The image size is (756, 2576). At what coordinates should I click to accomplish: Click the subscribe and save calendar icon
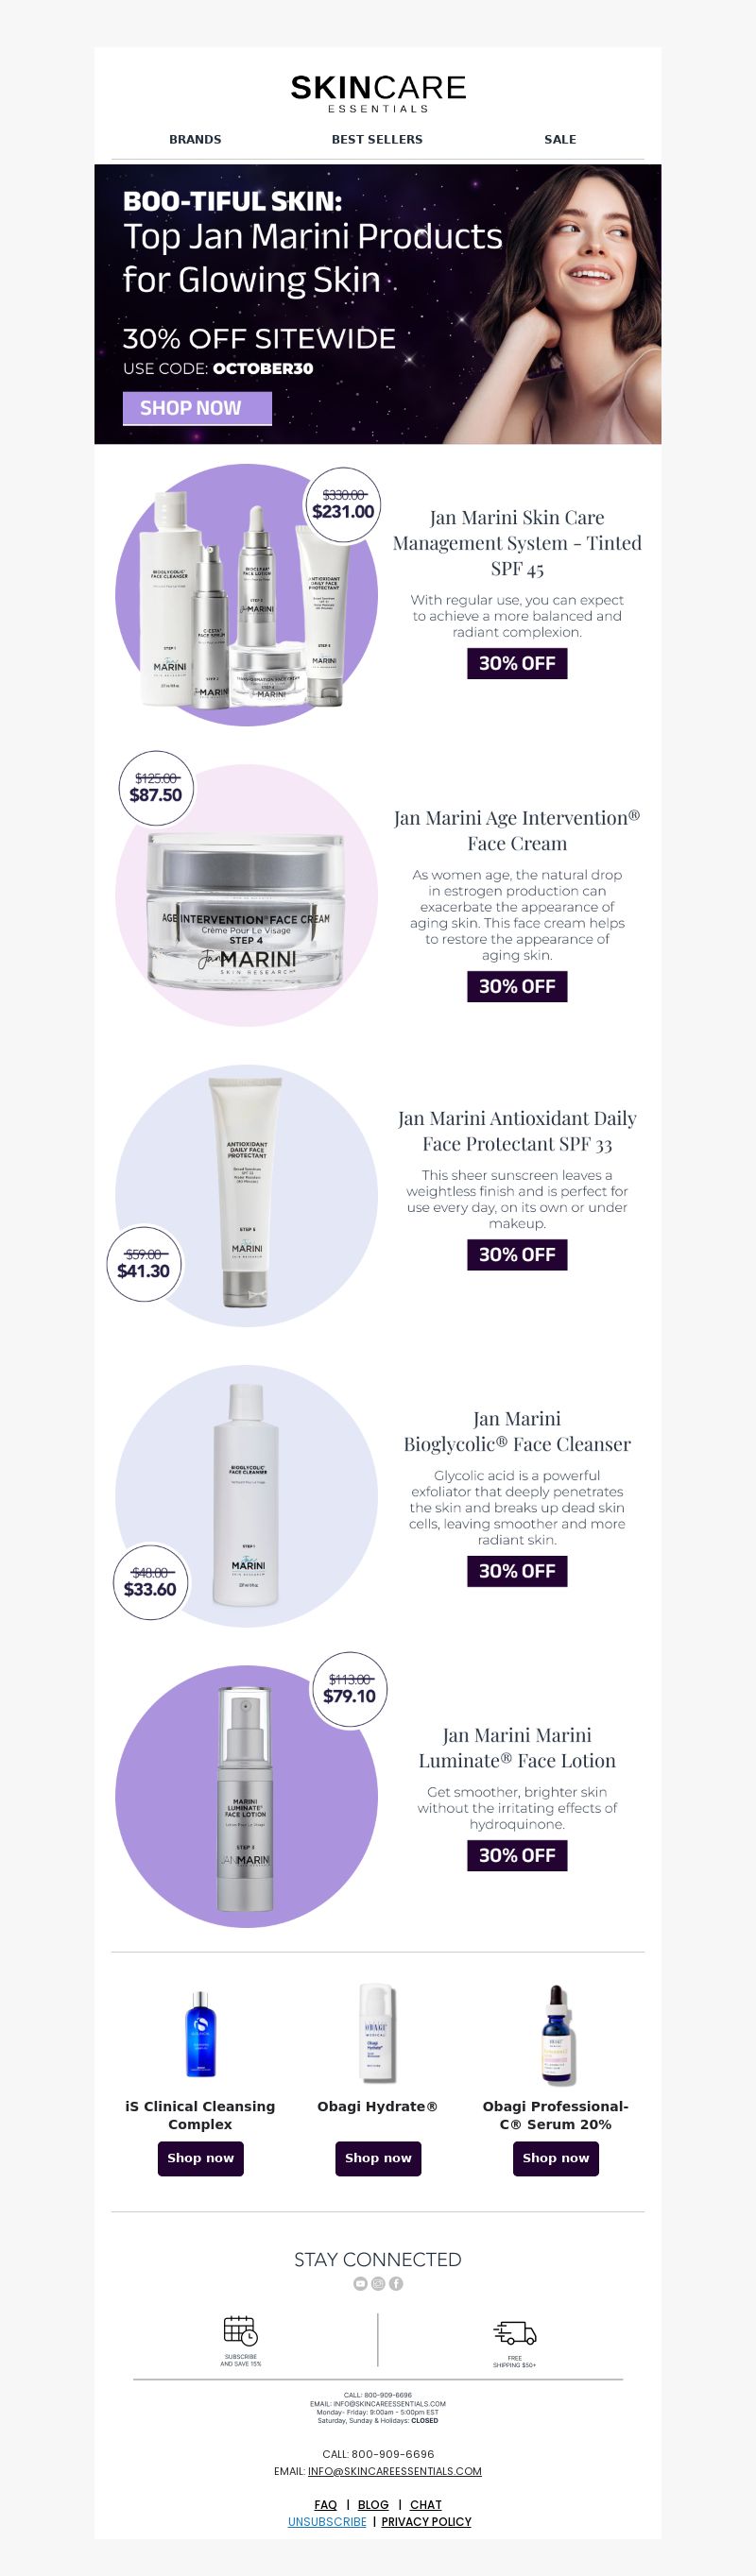[x=240, y=2330]
